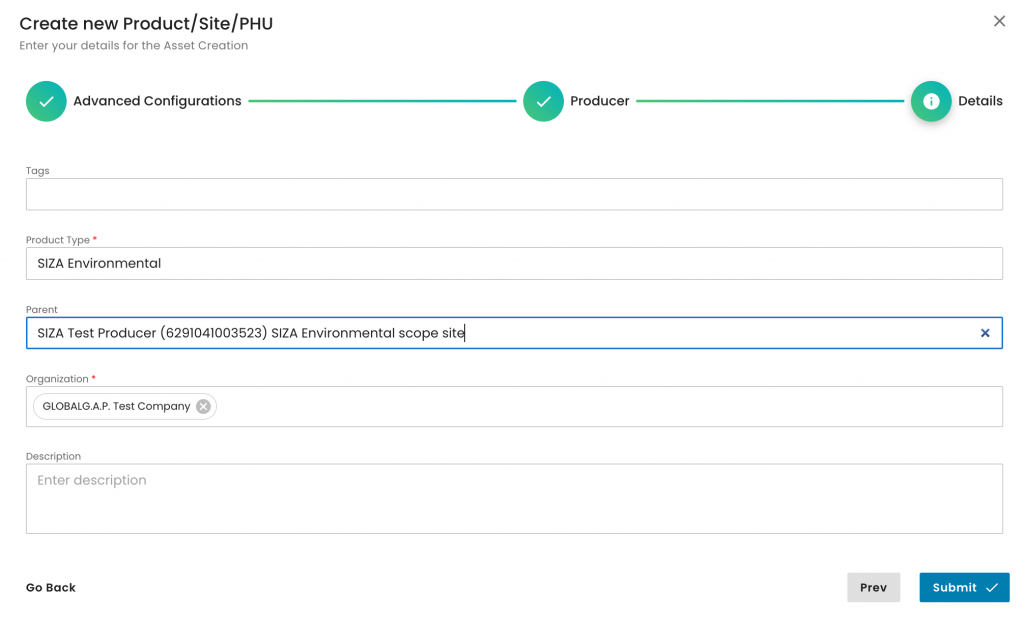This screenshot has width=1024, height=618.
Task: Click into the Description text area
Action: [514, 498]
